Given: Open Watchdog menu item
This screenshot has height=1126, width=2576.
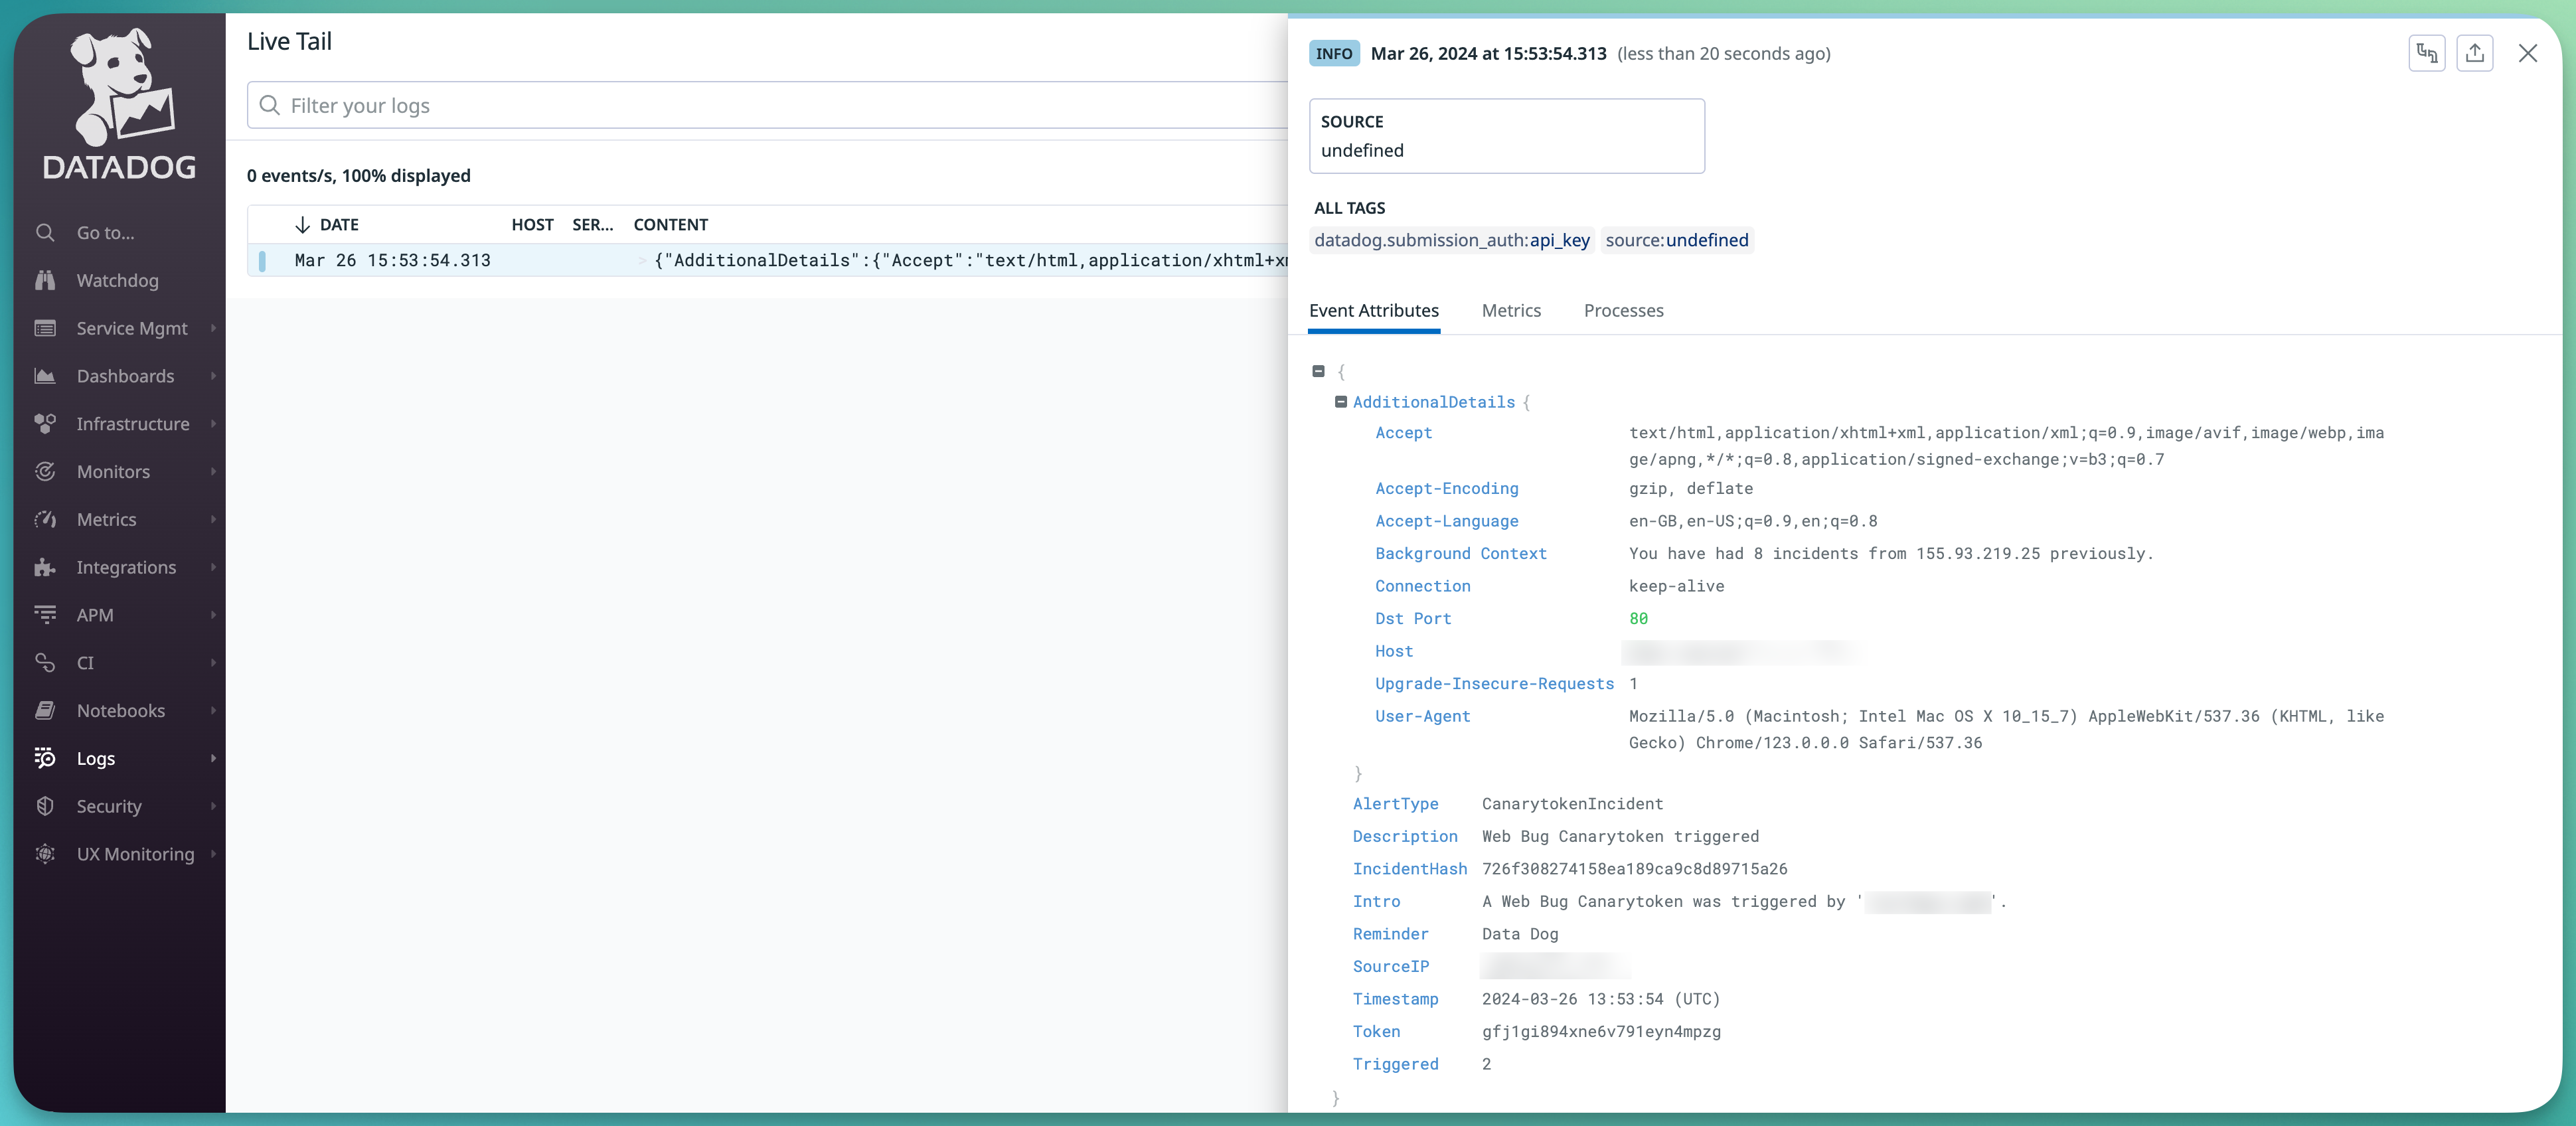Looking at the screenshot, I should 118,281.
